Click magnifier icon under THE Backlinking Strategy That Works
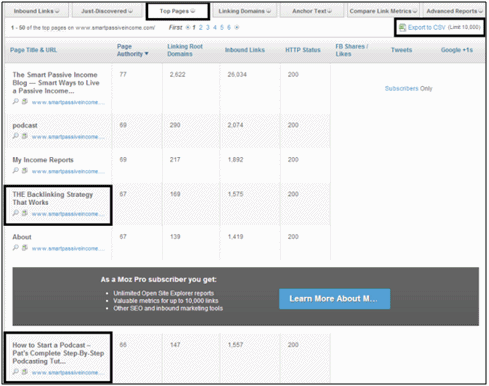The height and width of the screenshot is (386, 489). (16, 213)
